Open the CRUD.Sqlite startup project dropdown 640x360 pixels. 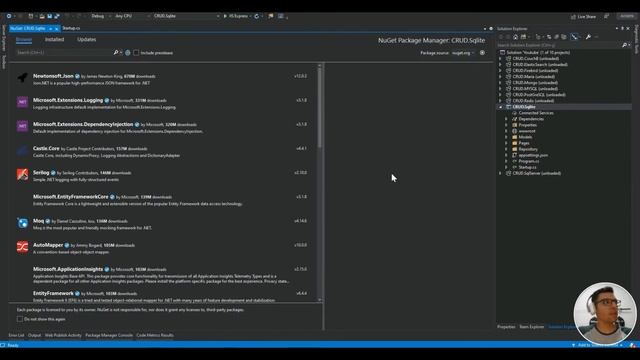186,16
